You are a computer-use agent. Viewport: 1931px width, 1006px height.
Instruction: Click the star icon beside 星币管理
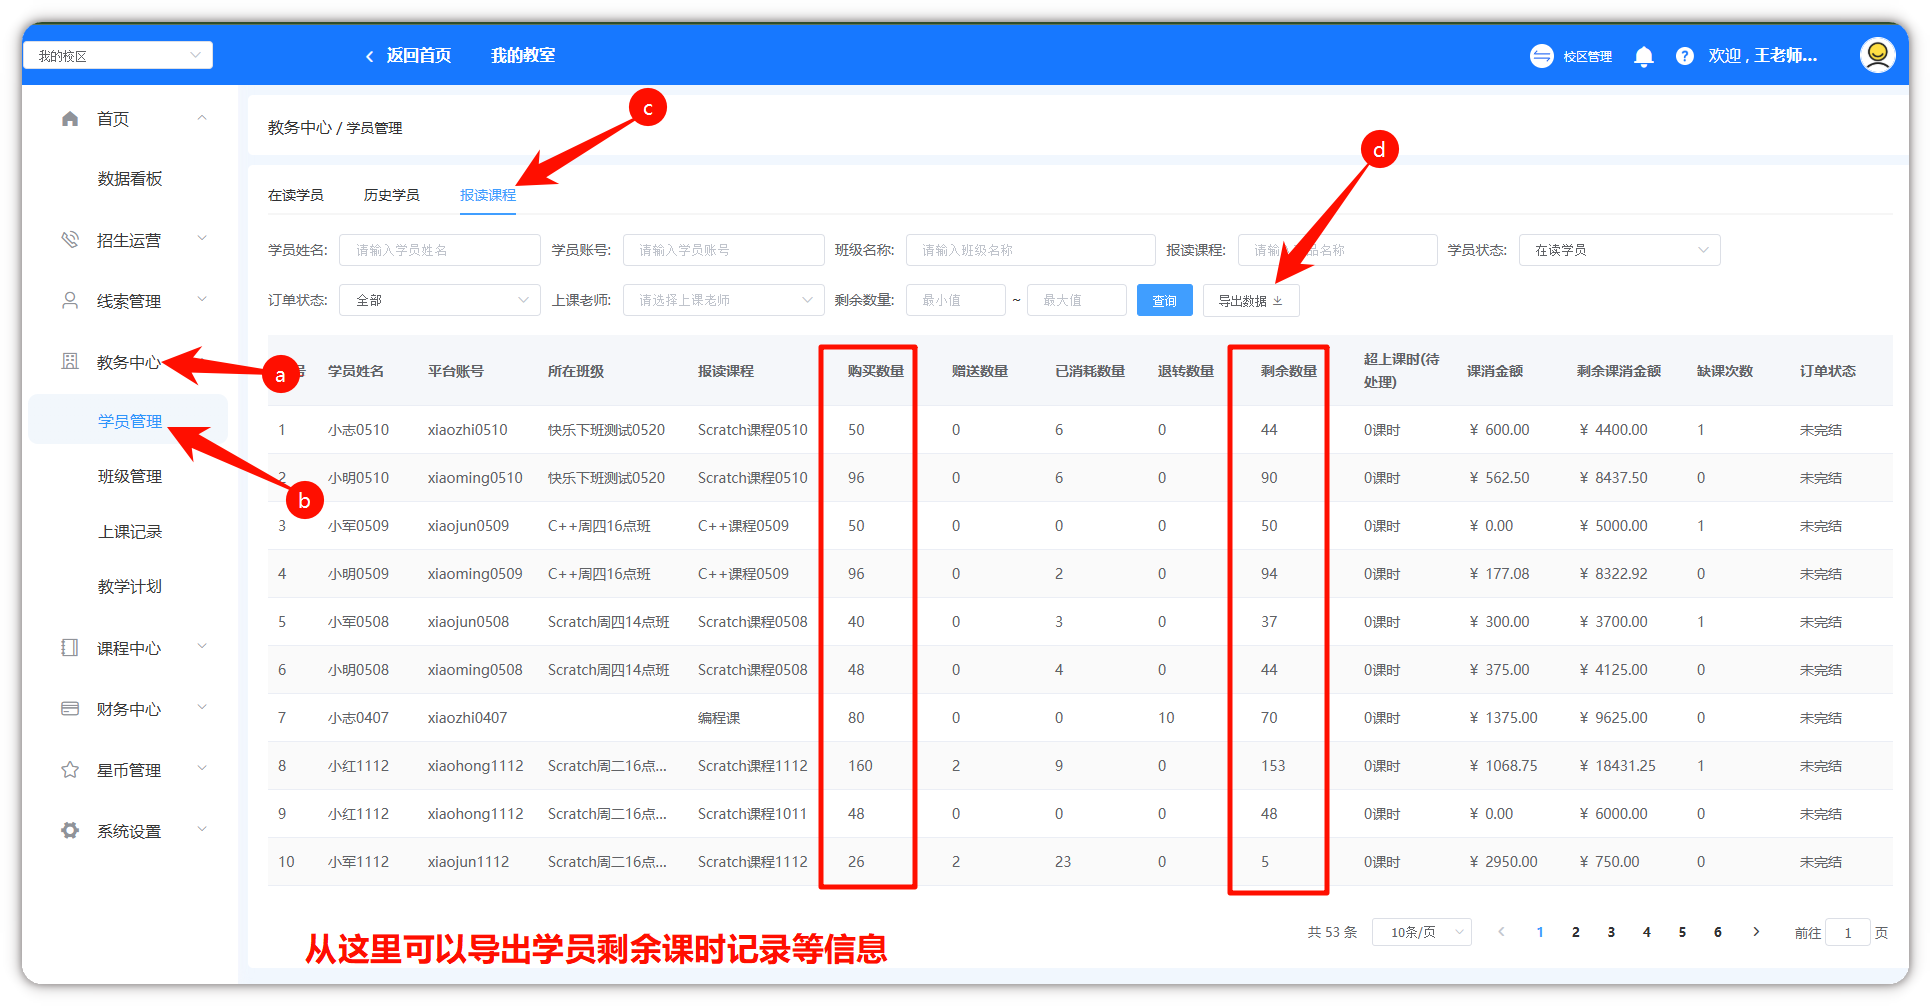(x=70, y=770)
